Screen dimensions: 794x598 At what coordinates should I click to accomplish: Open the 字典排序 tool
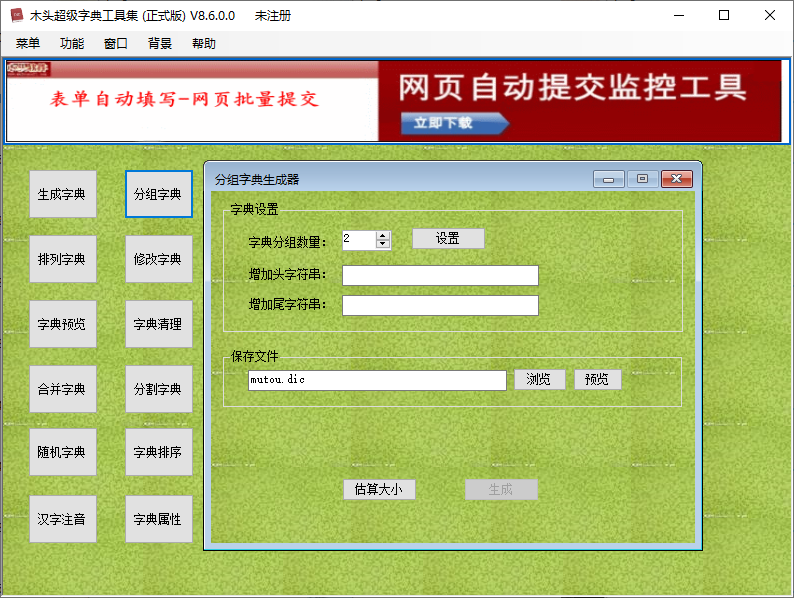tap(158, 452)
